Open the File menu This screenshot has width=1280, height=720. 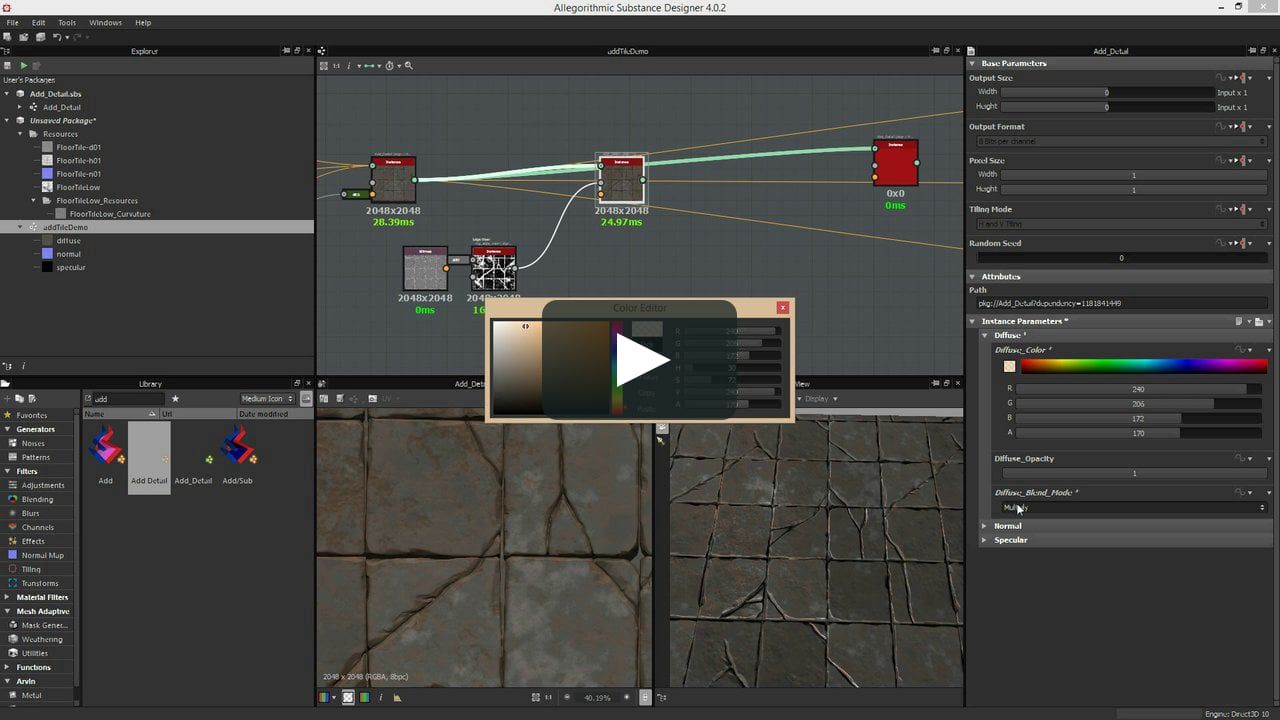pyautogui.click(x=13, y=22)
